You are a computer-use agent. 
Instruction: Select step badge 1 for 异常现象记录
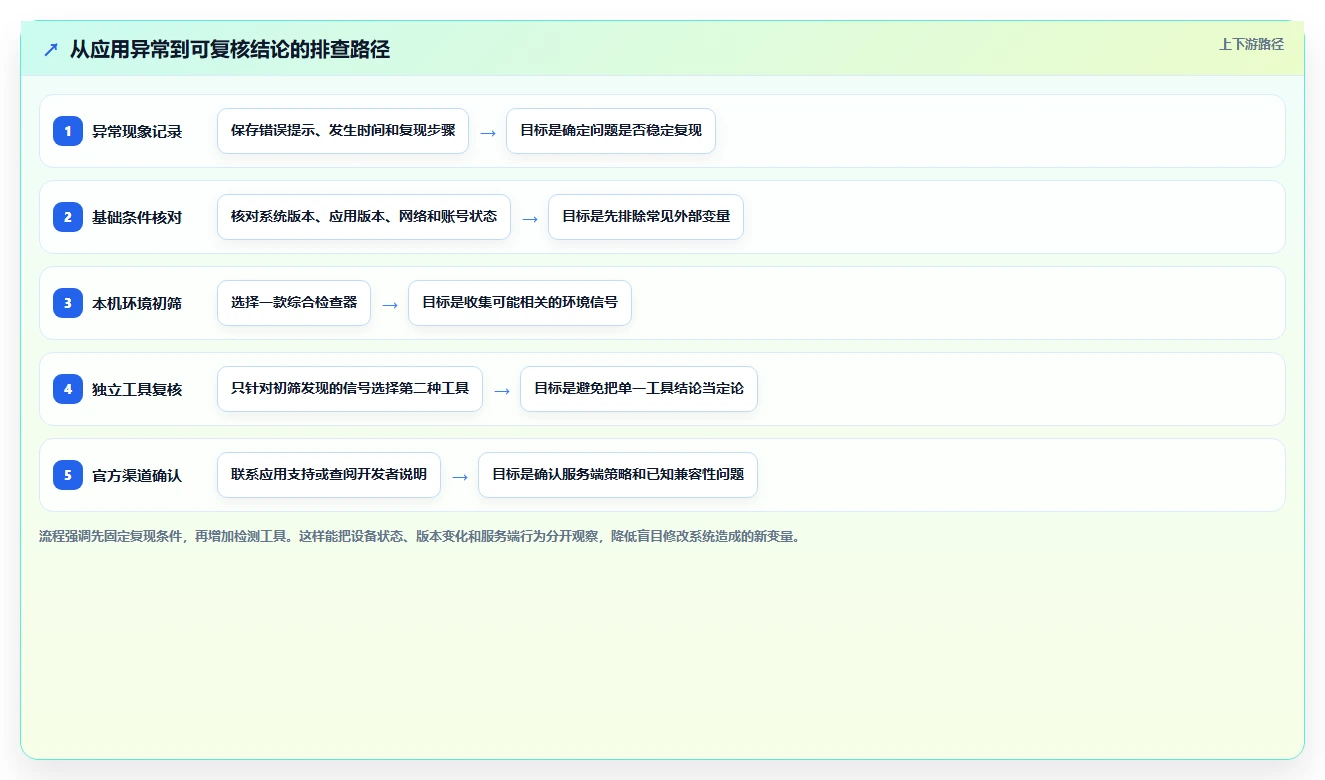(68, 131)
